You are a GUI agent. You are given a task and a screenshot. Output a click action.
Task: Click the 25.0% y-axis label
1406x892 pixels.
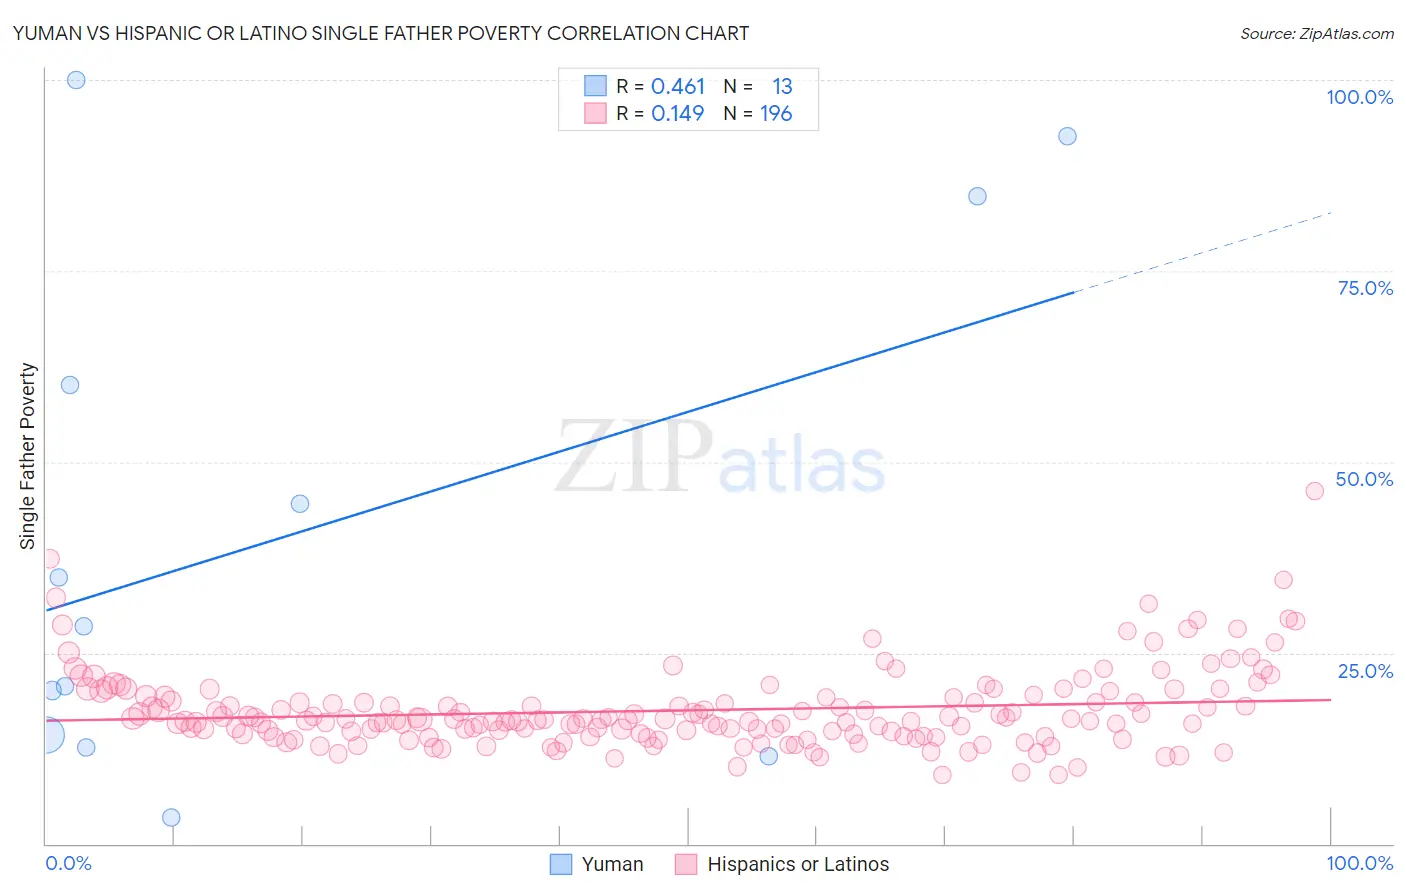click(1364, 671)
